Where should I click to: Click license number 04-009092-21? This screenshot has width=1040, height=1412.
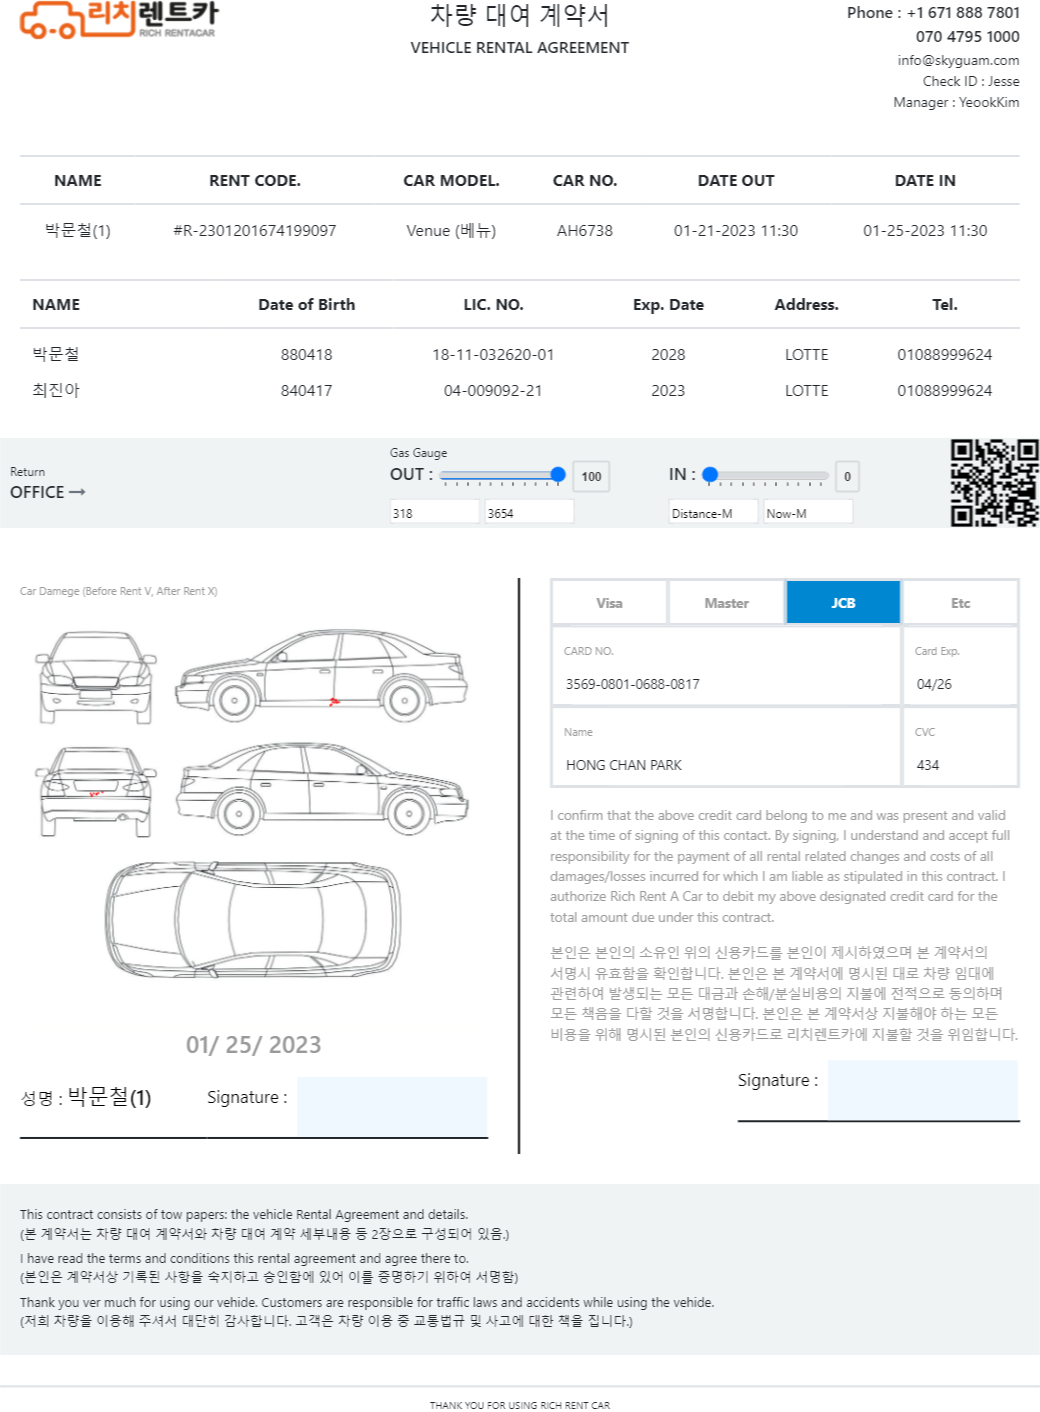[x=493, y=390]
